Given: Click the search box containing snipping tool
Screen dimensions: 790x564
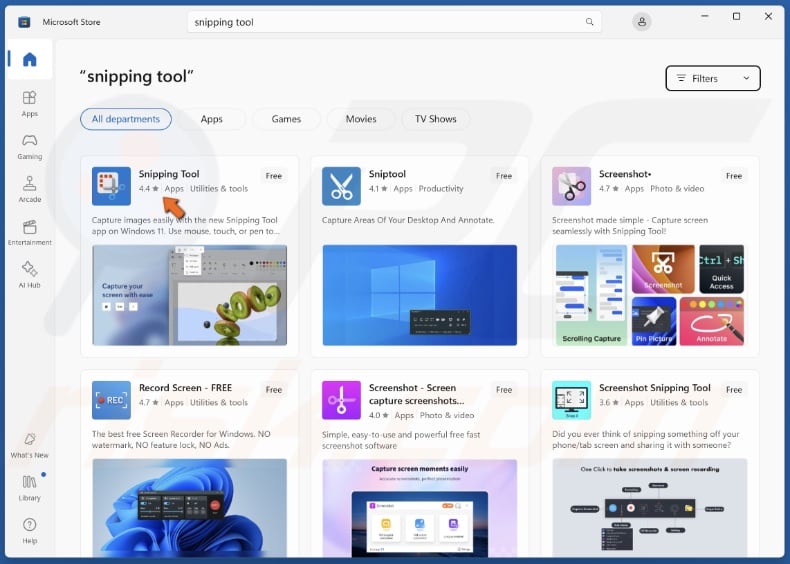Looking at the screenshot, I should click(x=394, y=22).
